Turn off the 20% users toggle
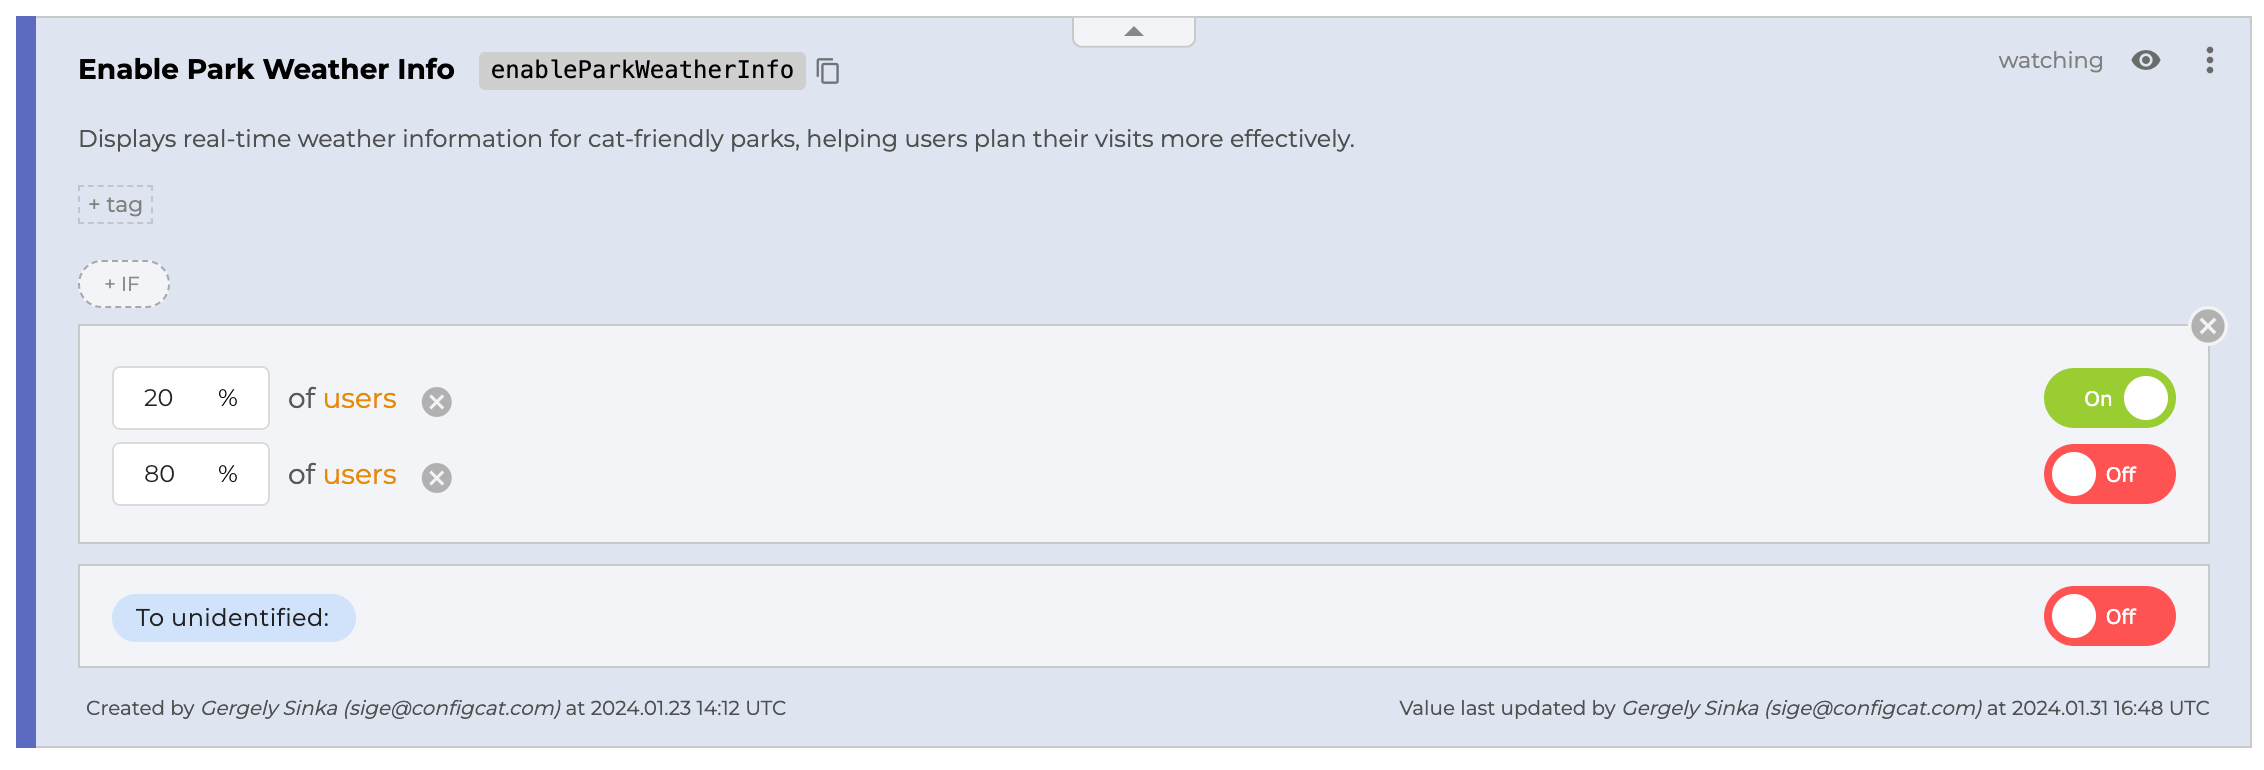 click(2109, 398)
